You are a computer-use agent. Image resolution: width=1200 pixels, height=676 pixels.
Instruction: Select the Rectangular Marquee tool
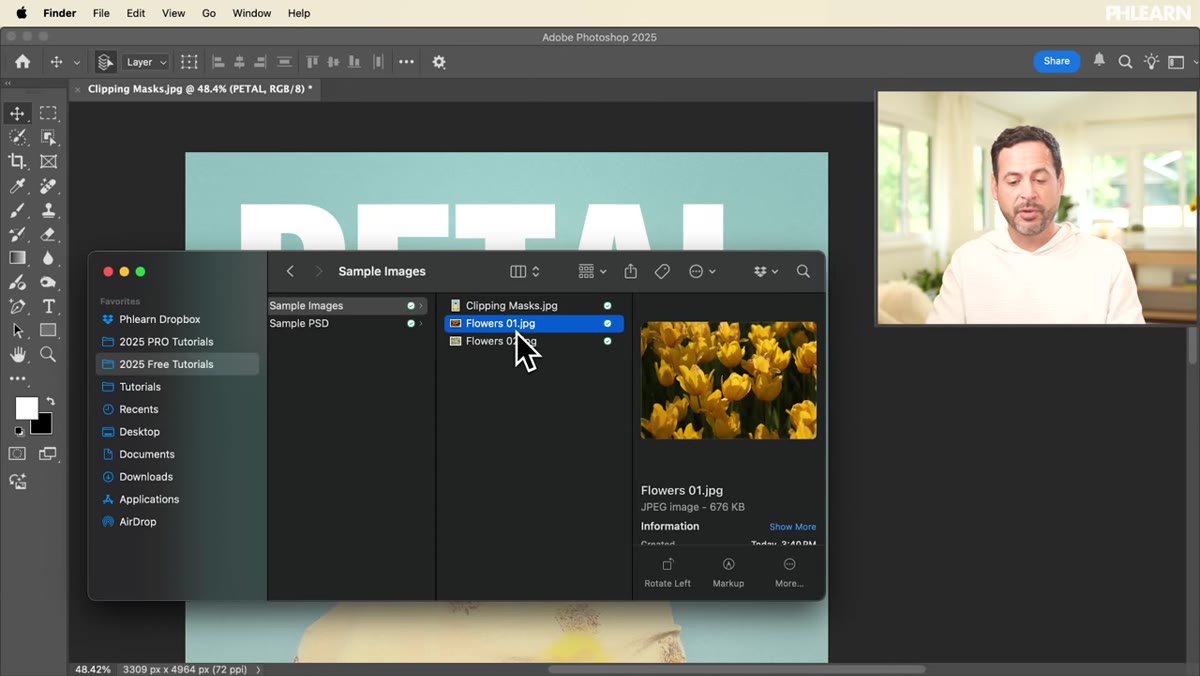[48, 113]
